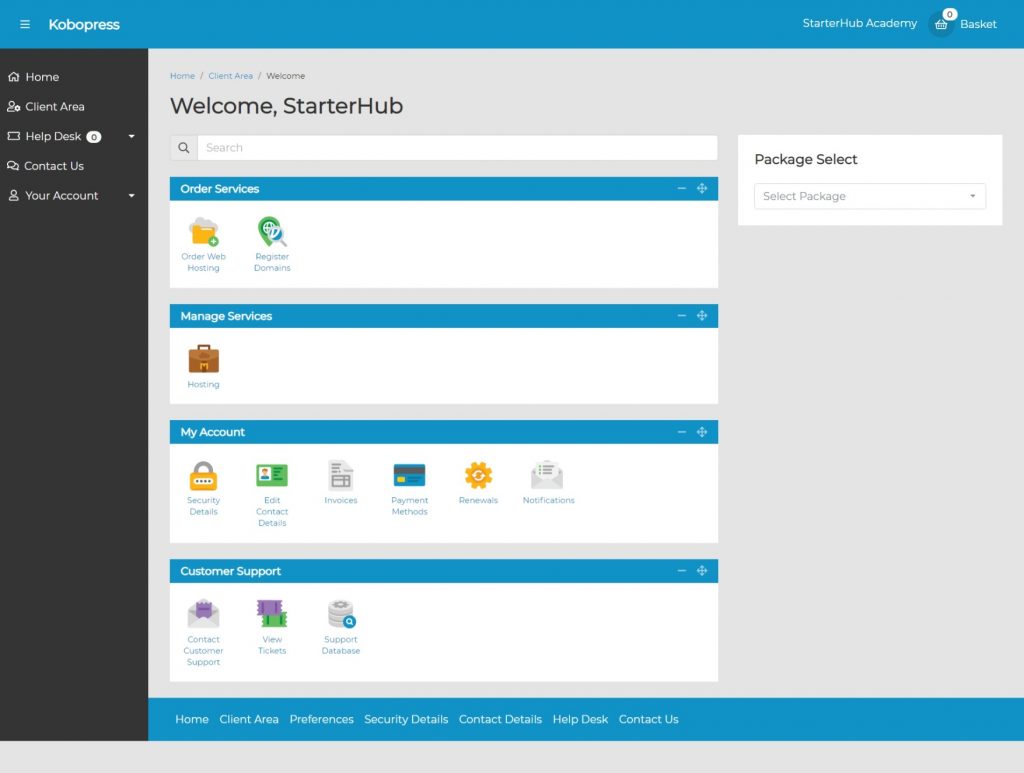1024x773 pixels.
Task: Open Order Web Hosting icon
Action: [204, 231]
